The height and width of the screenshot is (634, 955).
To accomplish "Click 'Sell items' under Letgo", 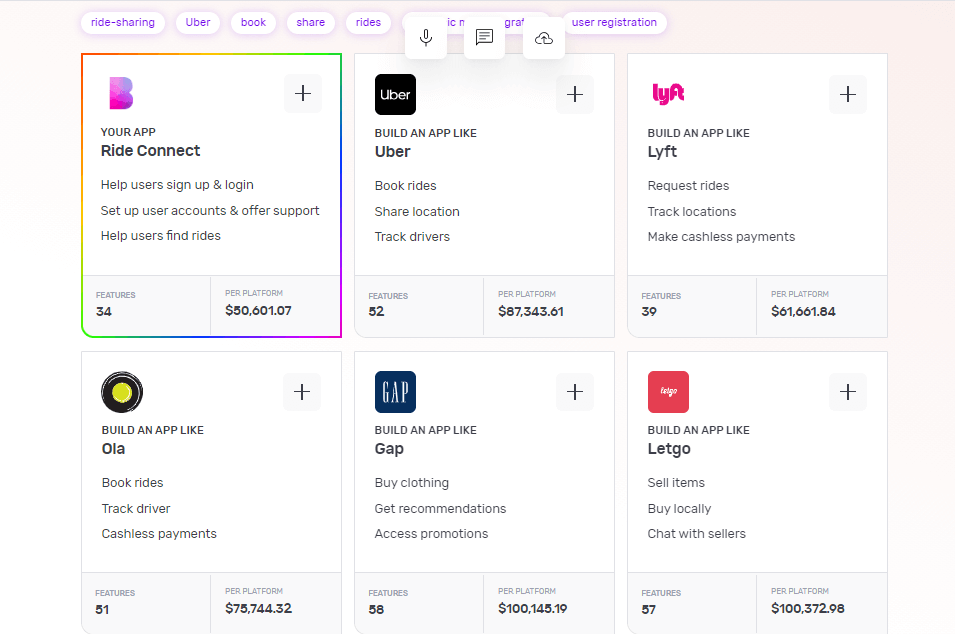I will pyautogui.click(x=676, y=483).
